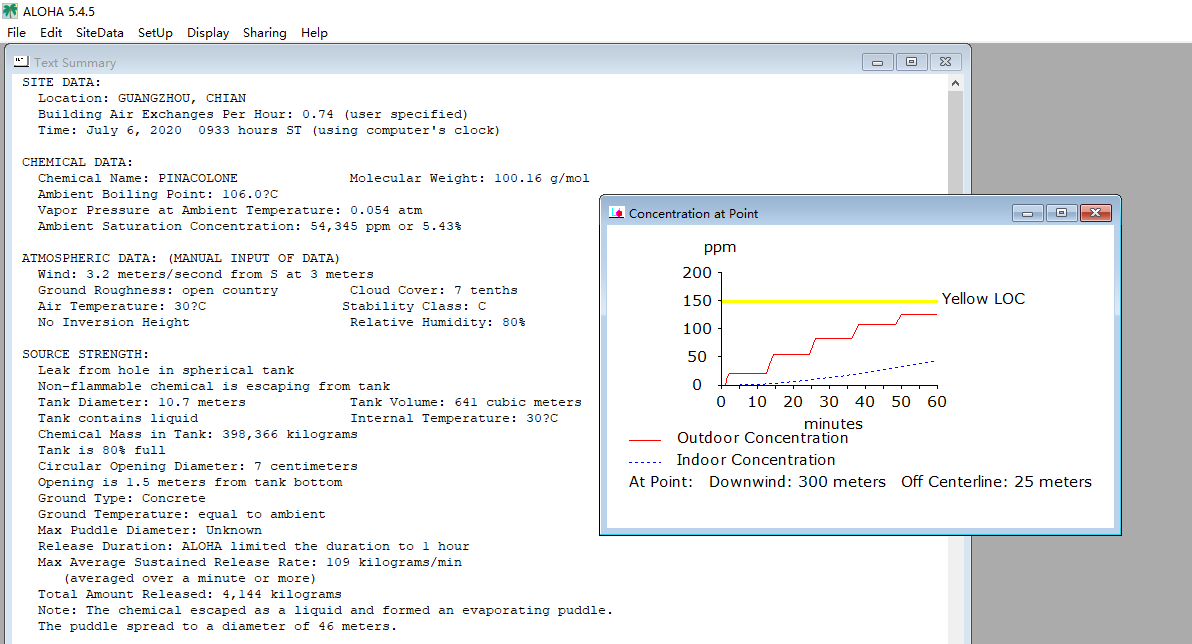The image size is (1192, 644).
Task: Click Stability Class: C
Action: click(414, 306)
